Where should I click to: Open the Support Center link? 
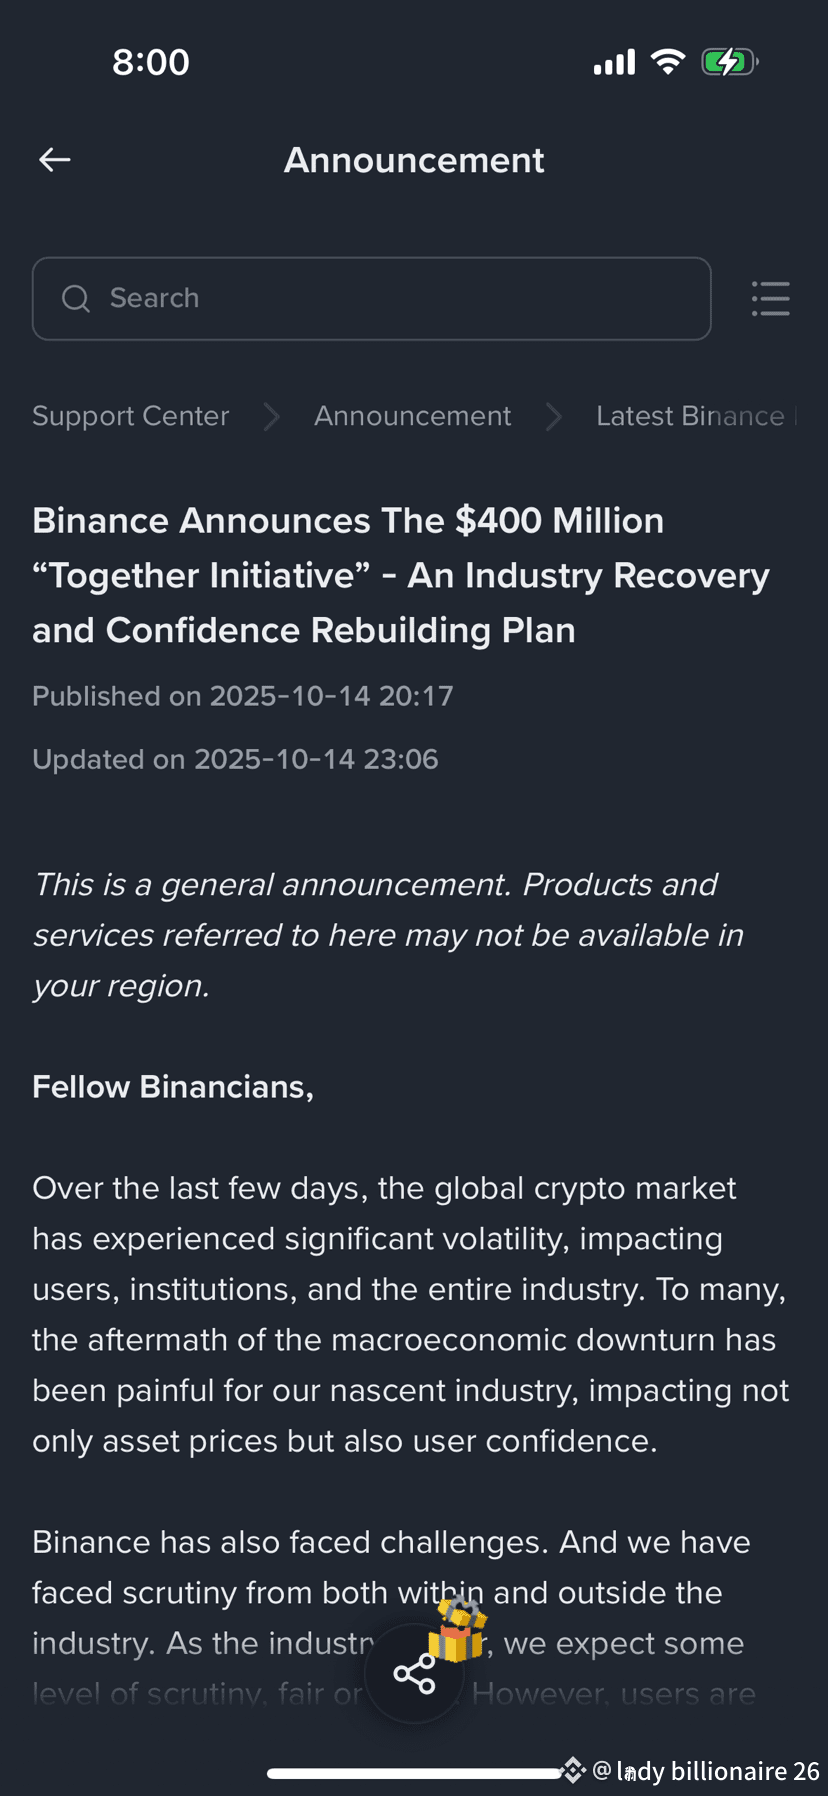point(130,416)
